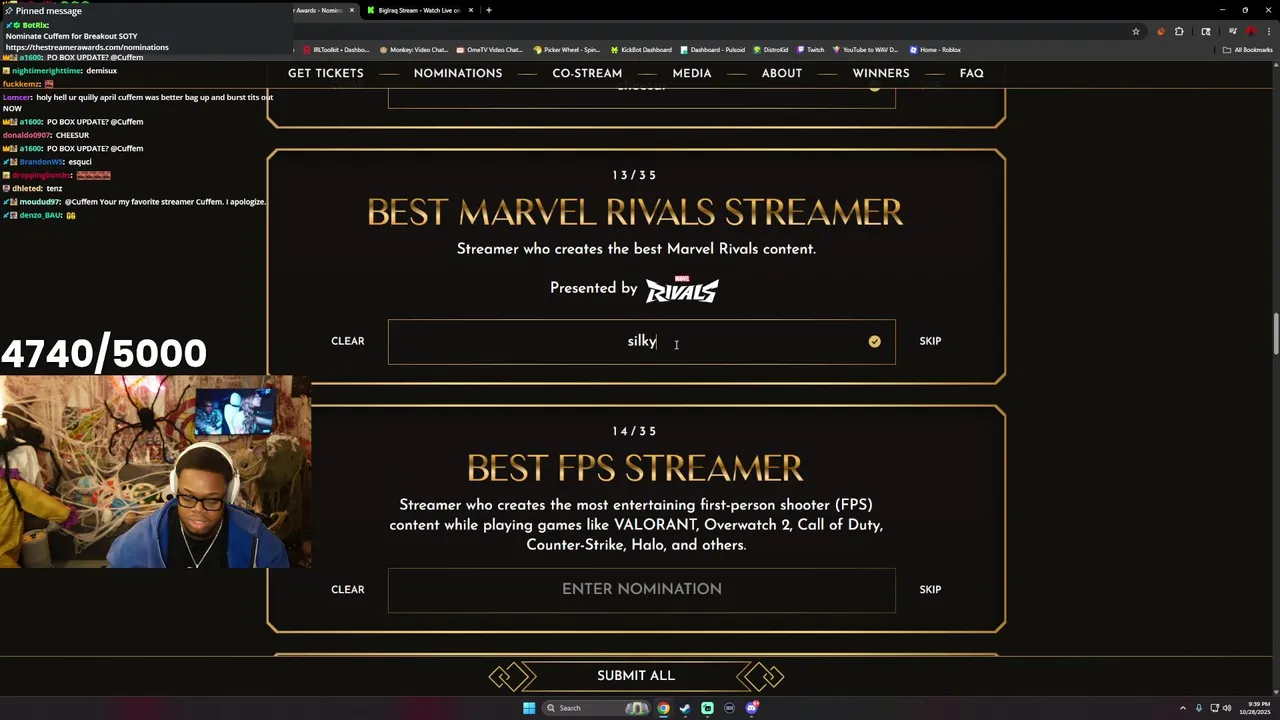Click the Marvel Rivals sponsor logo

coord(682,289)
